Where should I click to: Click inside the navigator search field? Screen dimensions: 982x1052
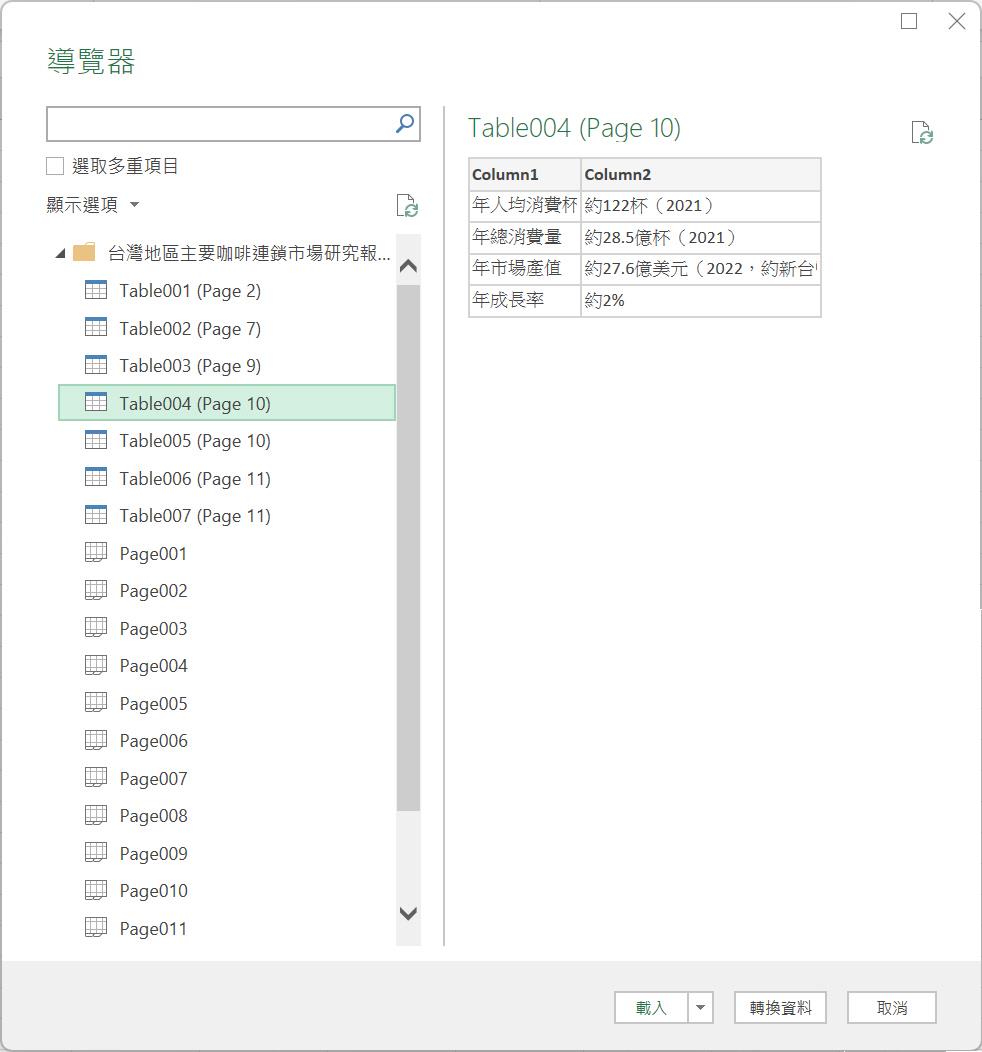(220, 124)
